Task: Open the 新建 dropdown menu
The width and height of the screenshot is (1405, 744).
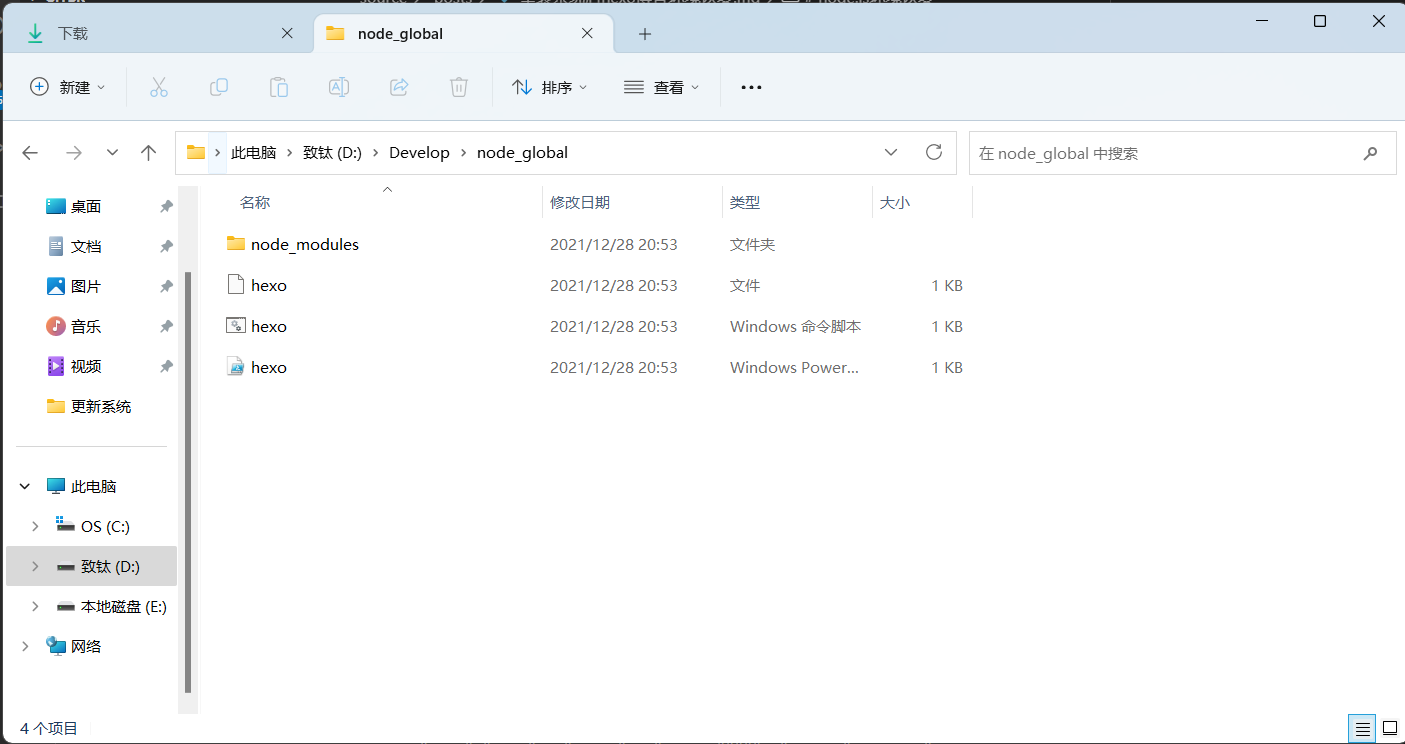Action: (68, 87)
